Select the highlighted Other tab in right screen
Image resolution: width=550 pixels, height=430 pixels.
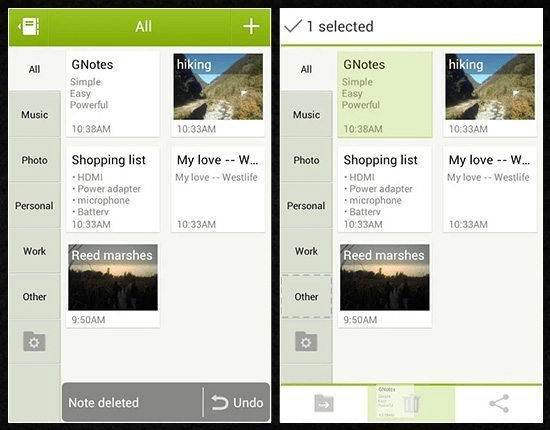[x=306, y=297]
